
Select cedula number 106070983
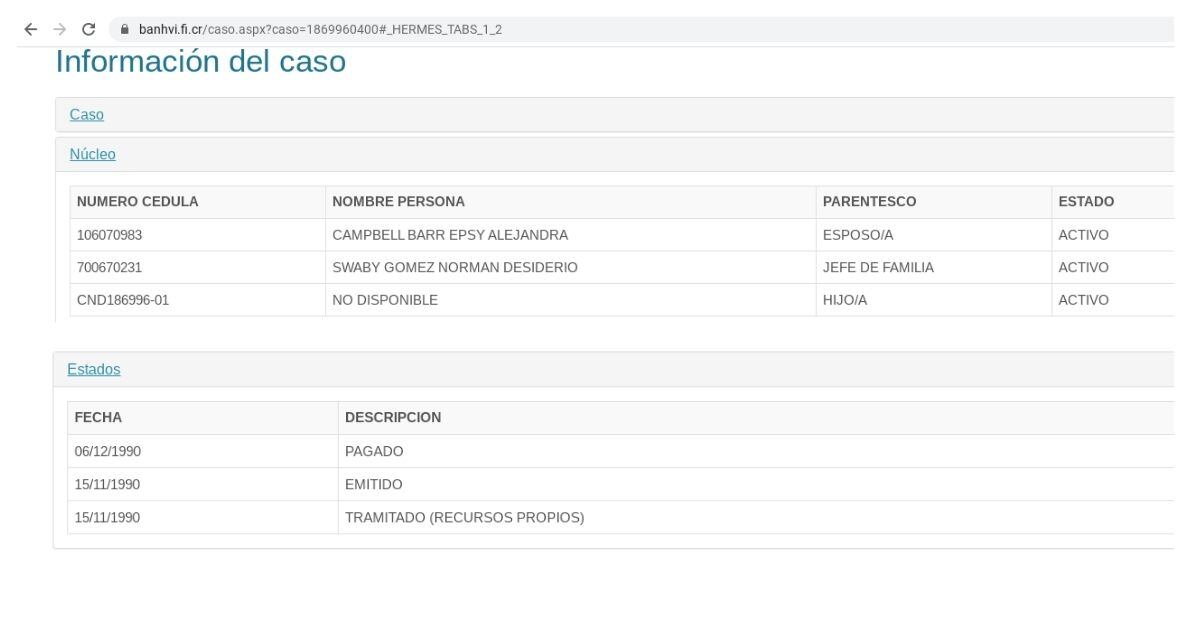coord(117,235)
